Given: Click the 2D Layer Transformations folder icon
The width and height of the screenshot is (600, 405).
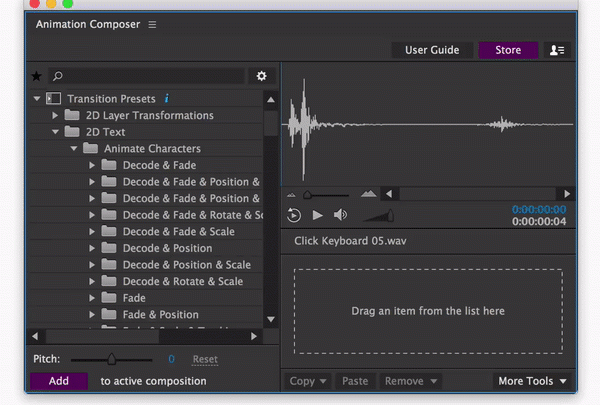Looking at the screenshot, I should pyautogui.click(x=72, y=115).
